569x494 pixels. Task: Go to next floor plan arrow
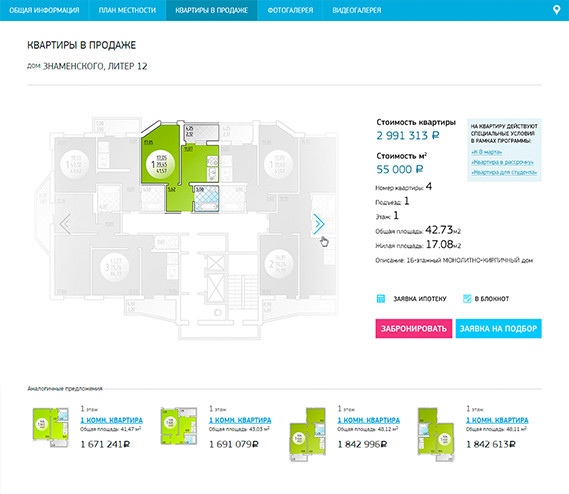(319, 224)
